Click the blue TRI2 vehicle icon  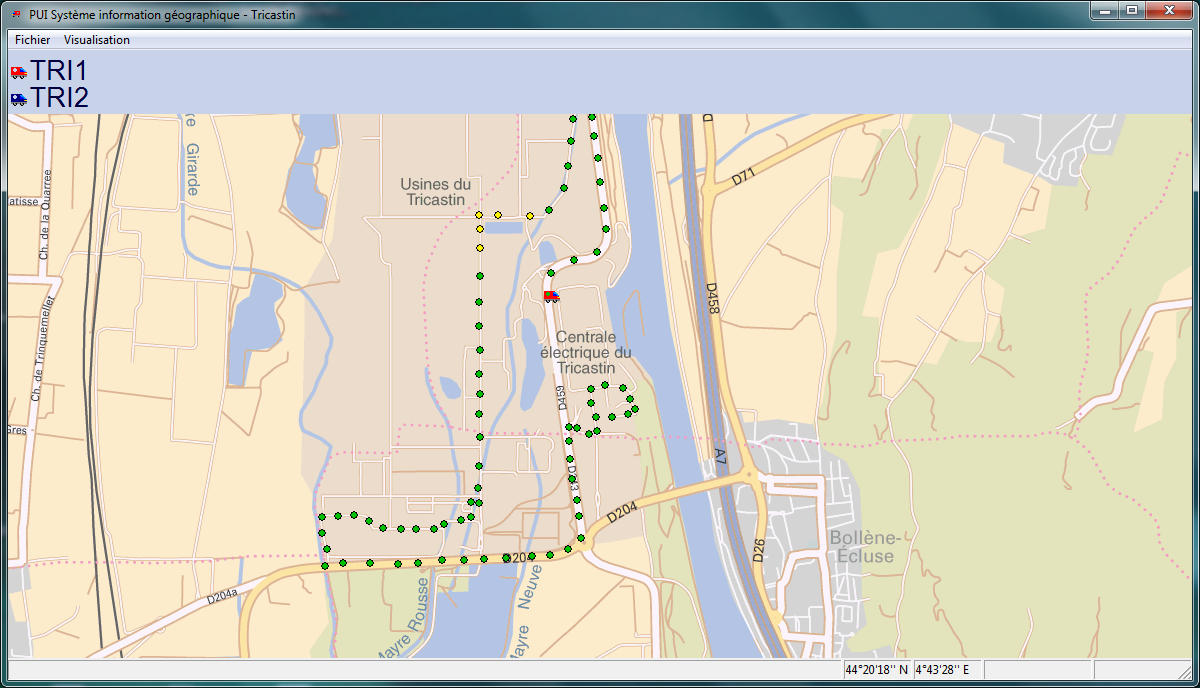18,99
